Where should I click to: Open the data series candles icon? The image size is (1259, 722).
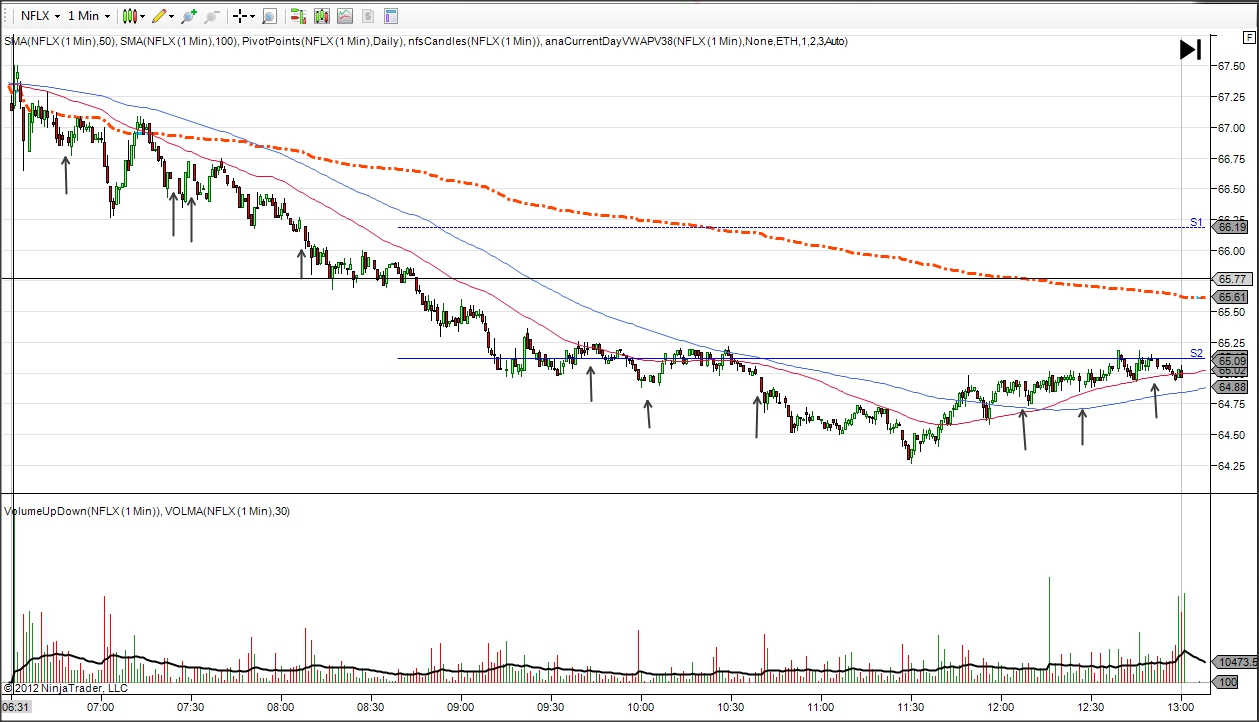(x=322, y=16)
